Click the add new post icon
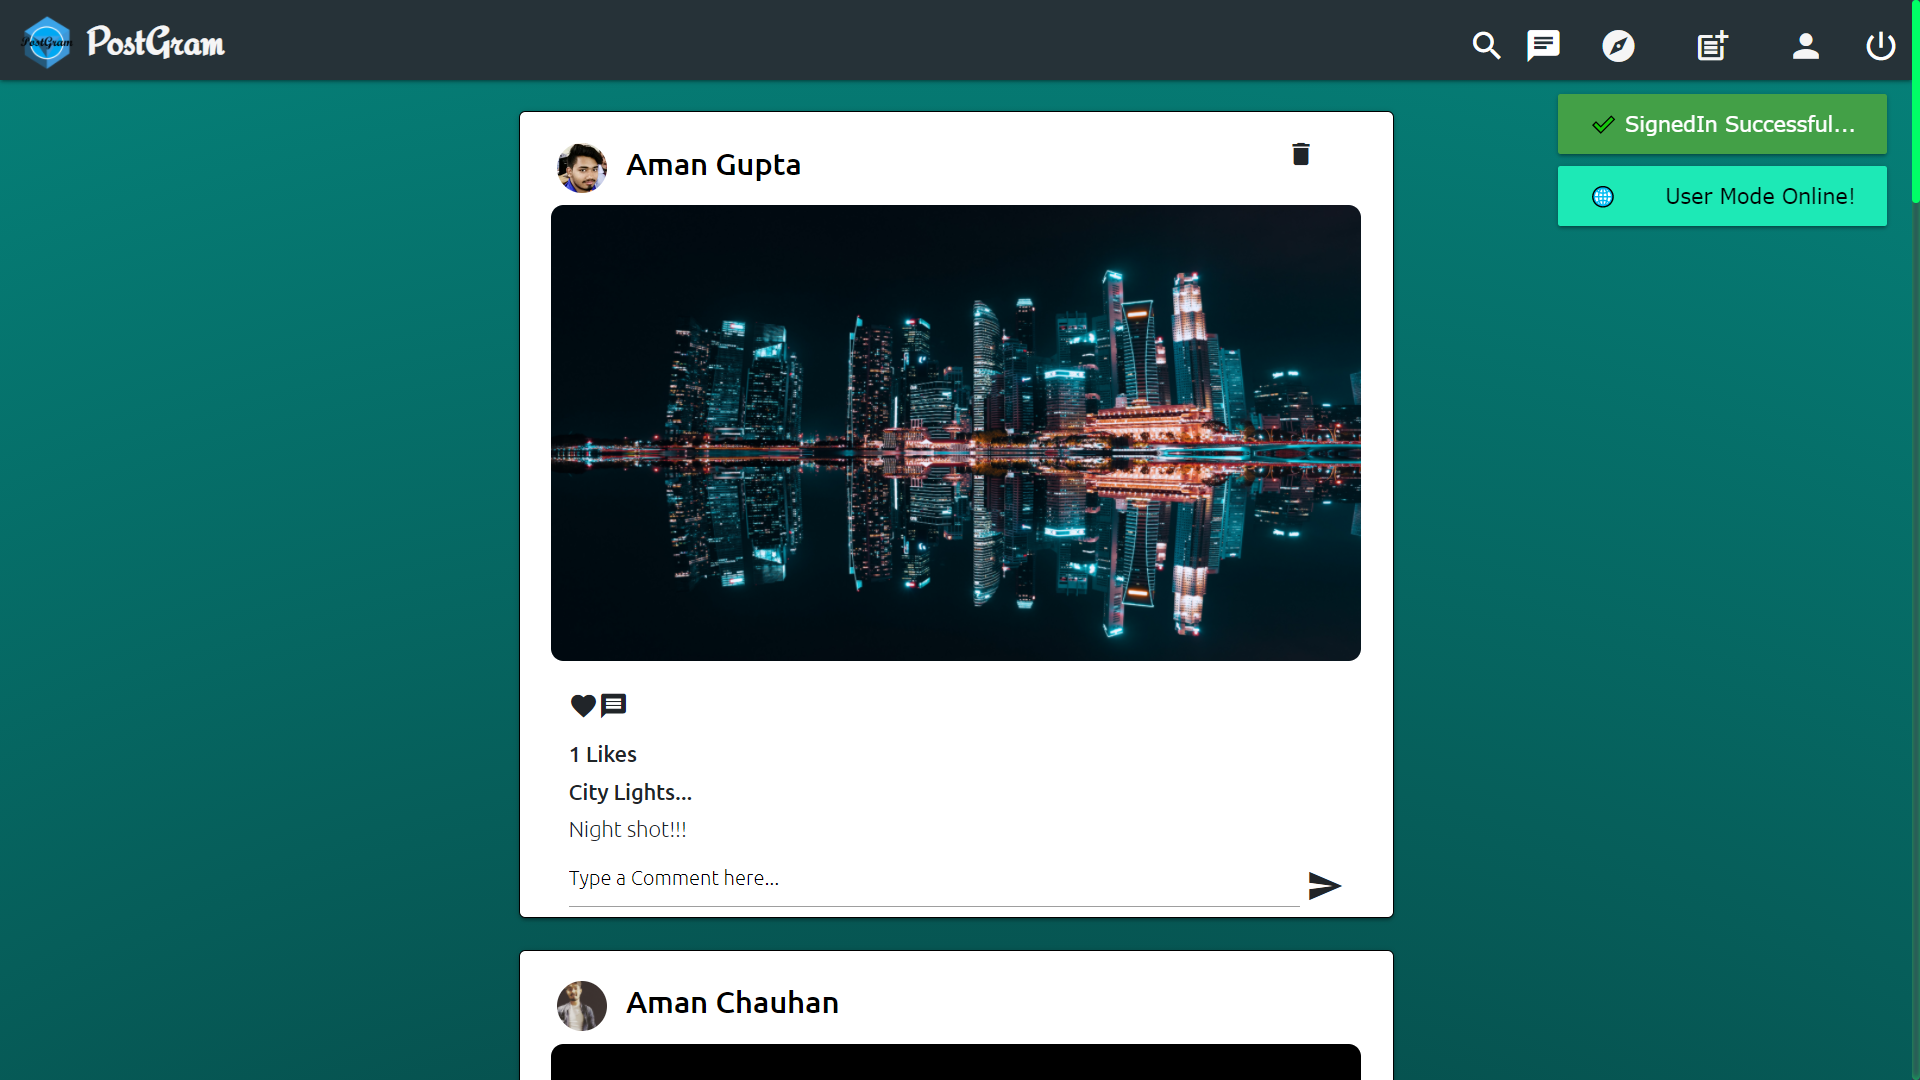Image resolution: width=1920 pixels, height=1080 pixels. point(1712,46)
